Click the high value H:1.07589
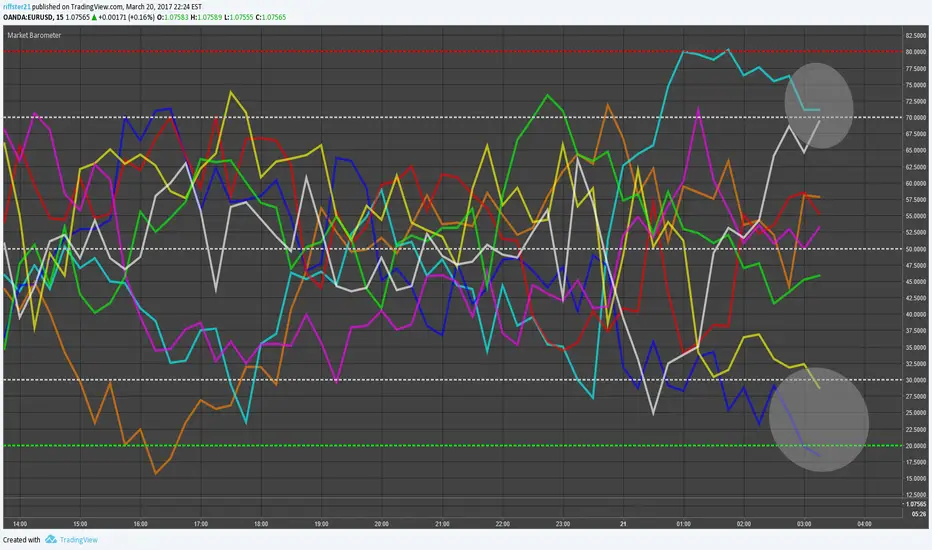The width and height of the screenshot is (932, 550). pyautogui.click(x=206, y=17)
